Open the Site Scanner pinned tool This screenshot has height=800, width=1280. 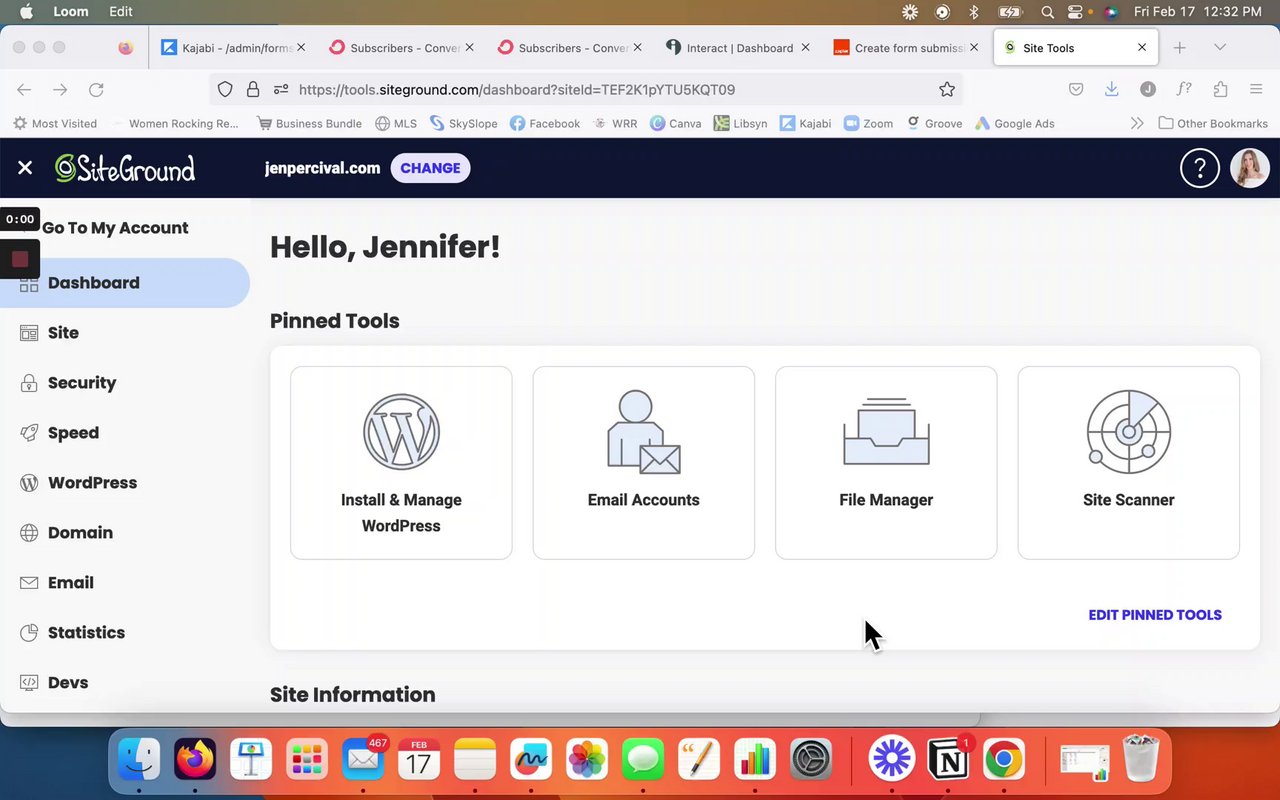(1129, 463)
